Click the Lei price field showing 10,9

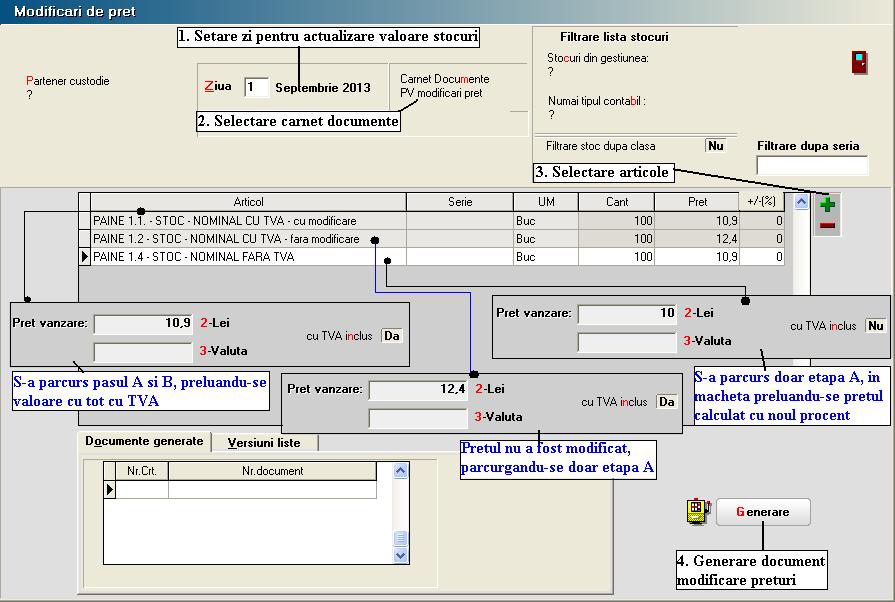click(143, 324)
